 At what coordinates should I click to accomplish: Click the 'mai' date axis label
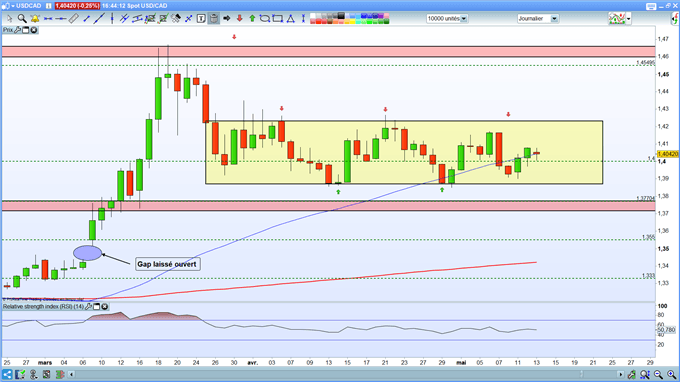461,362
